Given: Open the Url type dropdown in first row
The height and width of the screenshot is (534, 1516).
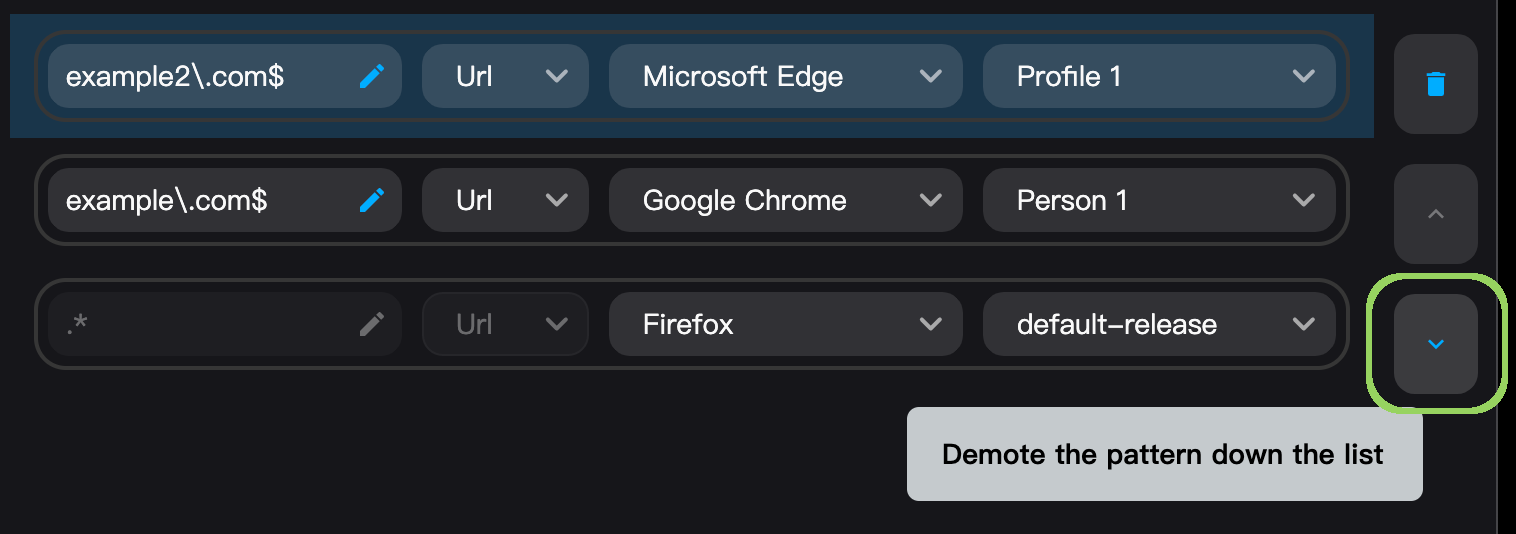Looking at the screenshot, I should [x=505, y=76].
